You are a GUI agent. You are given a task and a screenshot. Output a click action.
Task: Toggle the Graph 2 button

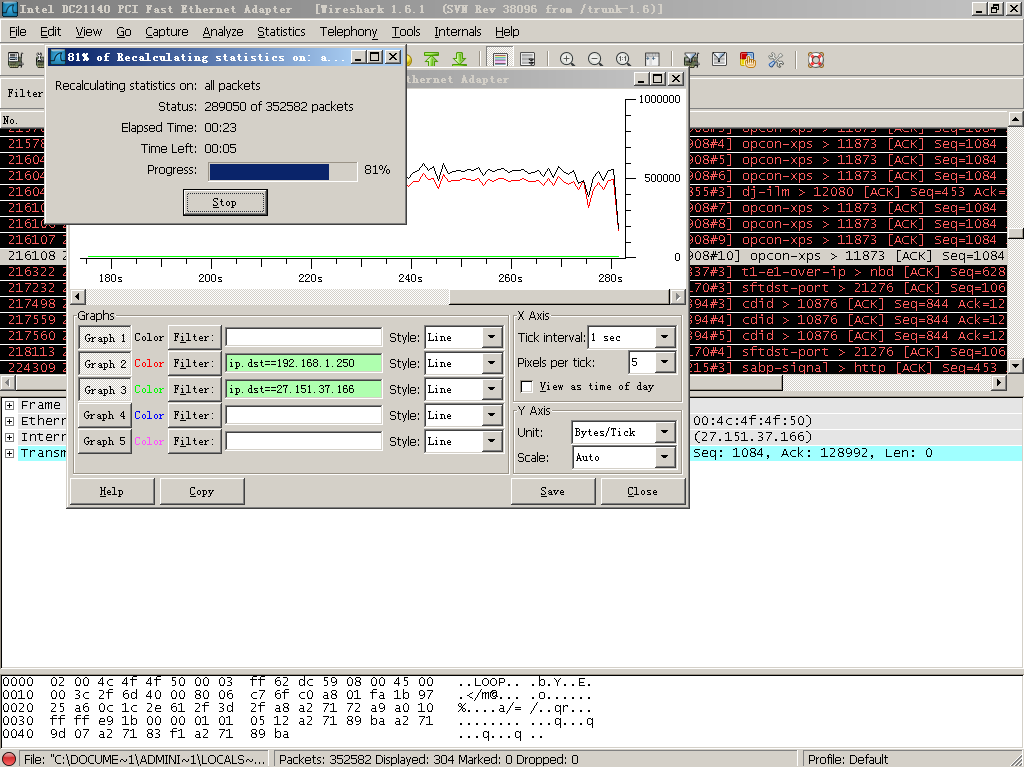point(104,364)
